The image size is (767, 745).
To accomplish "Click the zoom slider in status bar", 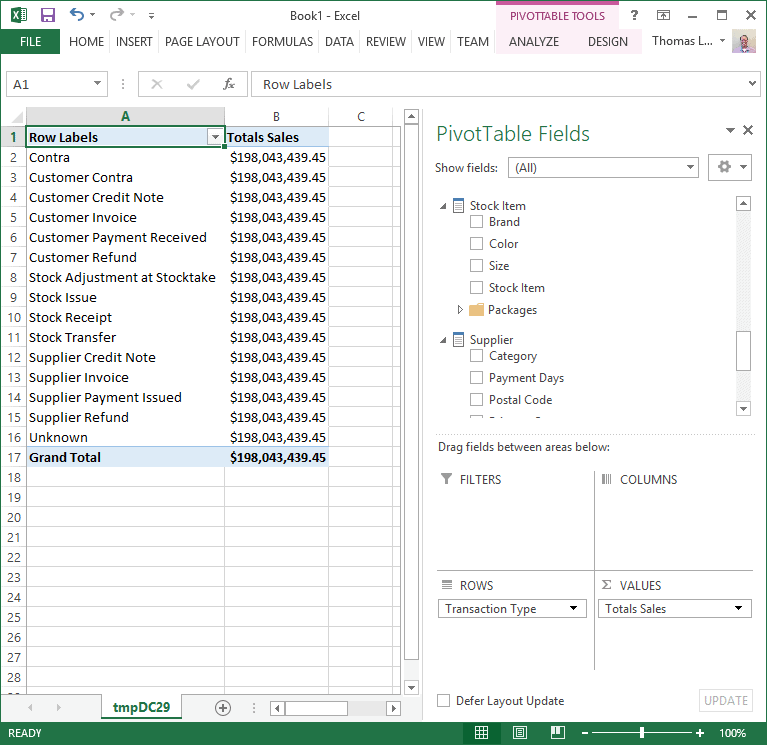I will tap(642, 733).
